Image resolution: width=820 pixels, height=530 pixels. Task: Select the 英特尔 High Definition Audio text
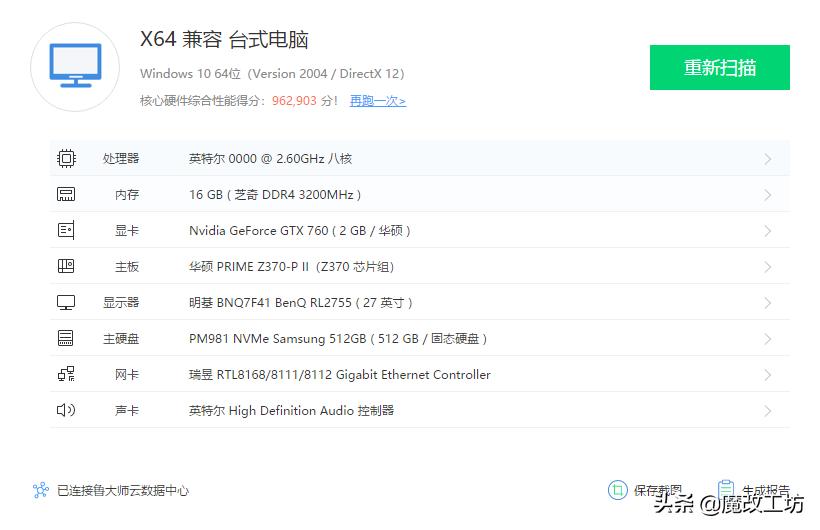click(291, 411)
